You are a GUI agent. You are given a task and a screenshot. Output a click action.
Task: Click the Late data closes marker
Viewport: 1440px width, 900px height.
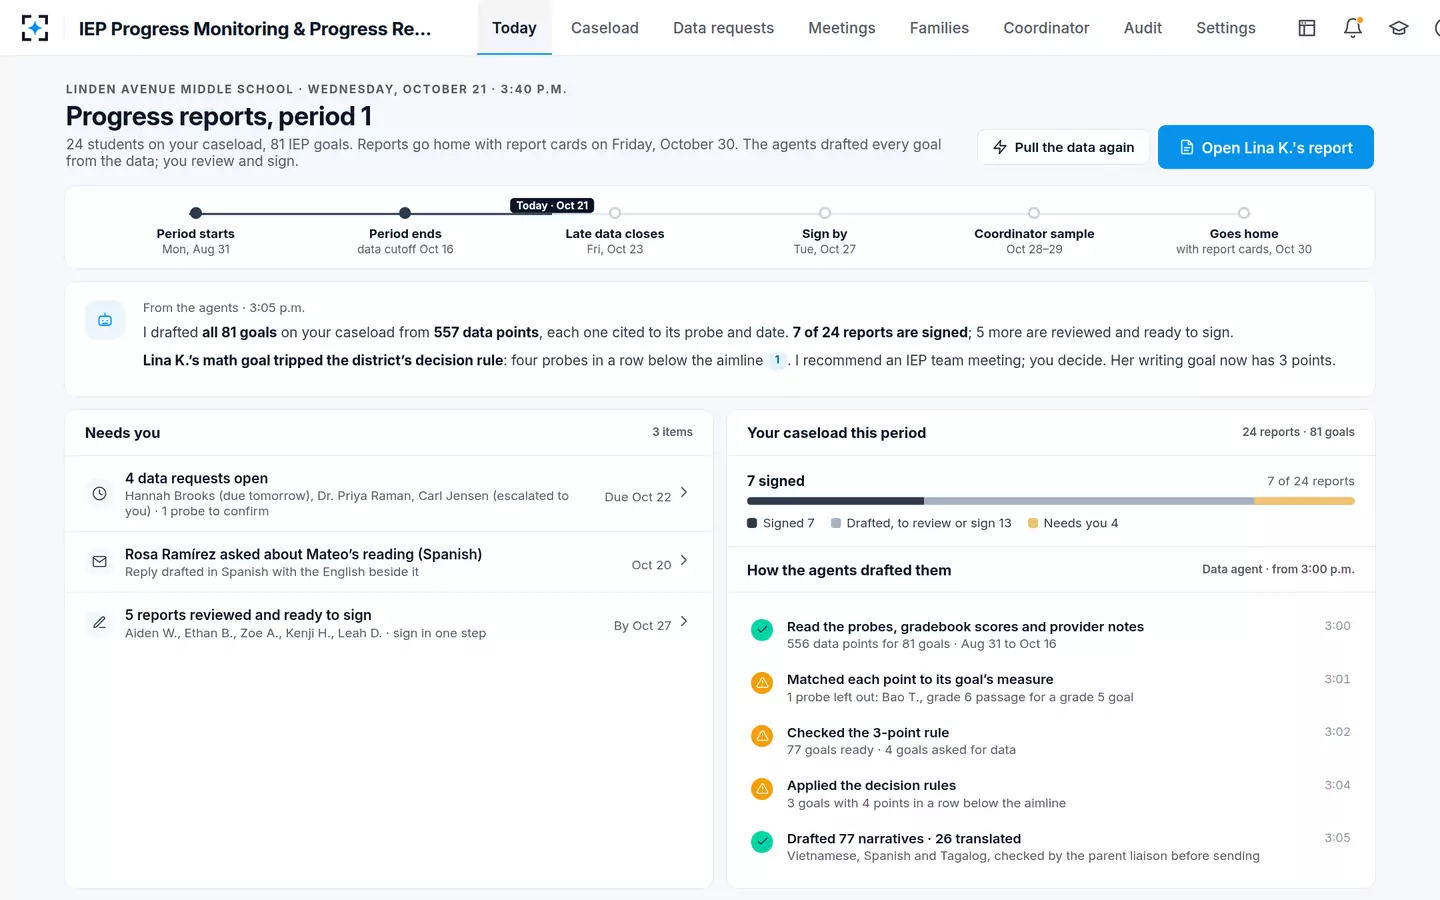coord(615,213)
